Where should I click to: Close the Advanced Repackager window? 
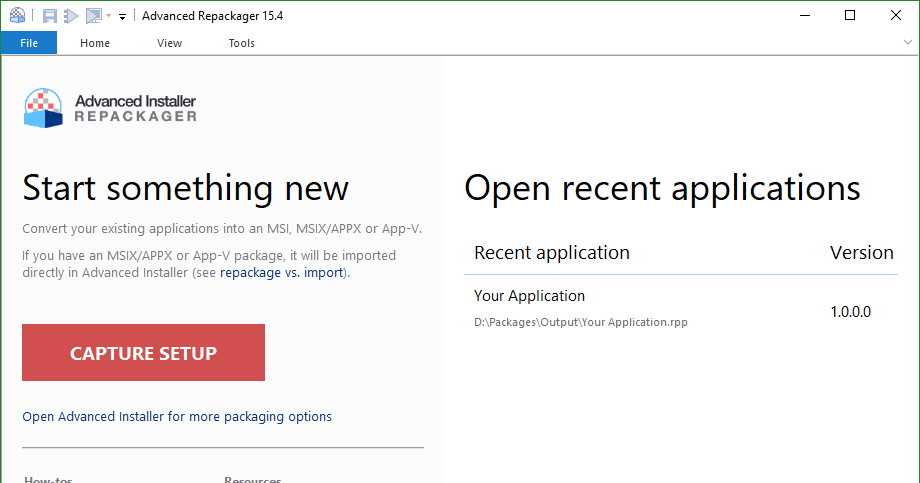point(895,15)
